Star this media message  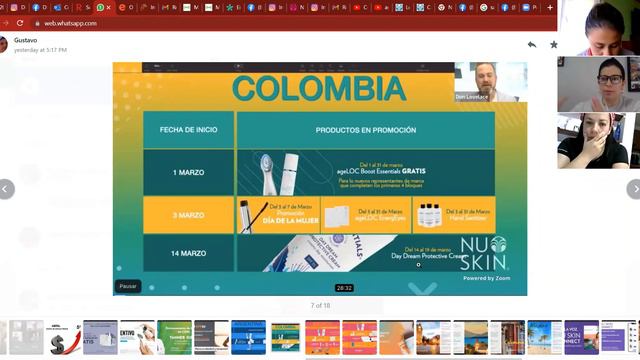(553, 44)
